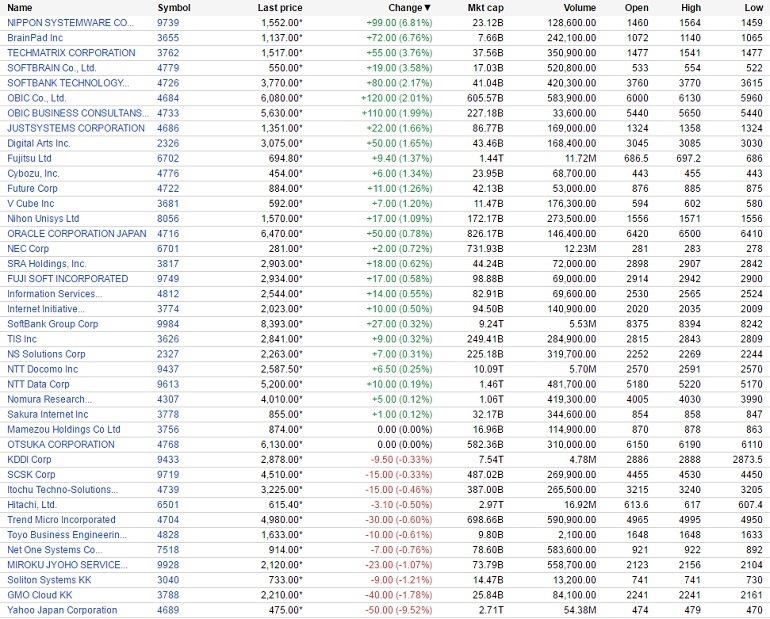Open Net One Systems Co... link
Image resolution: width=770 pixels, height=619 pixels.
55,550
